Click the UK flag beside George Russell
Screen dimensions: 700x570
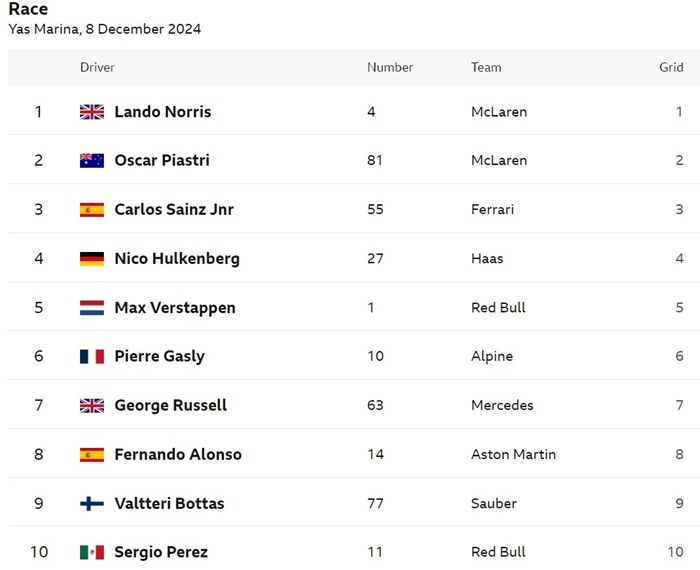pyautogui.click(x=92, y=406)
